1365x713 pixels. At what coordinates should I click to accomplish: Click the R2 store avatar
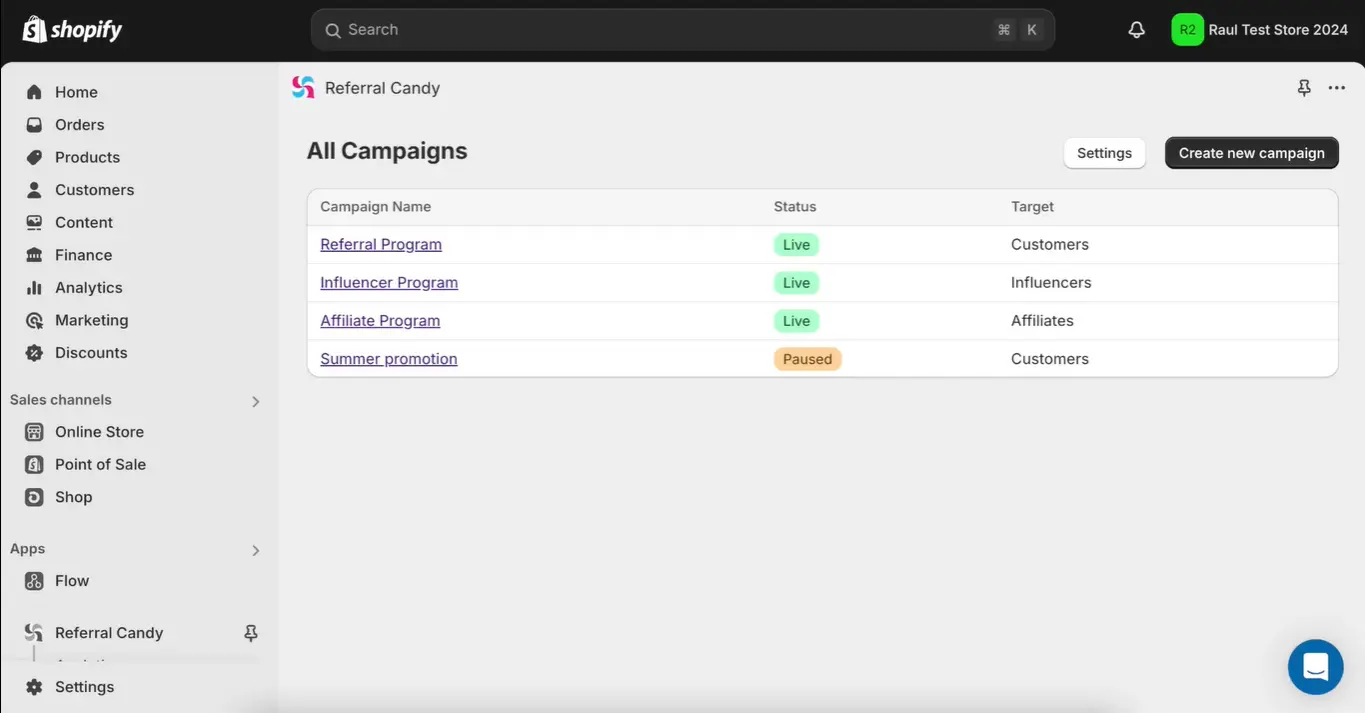coord(1187,30)
